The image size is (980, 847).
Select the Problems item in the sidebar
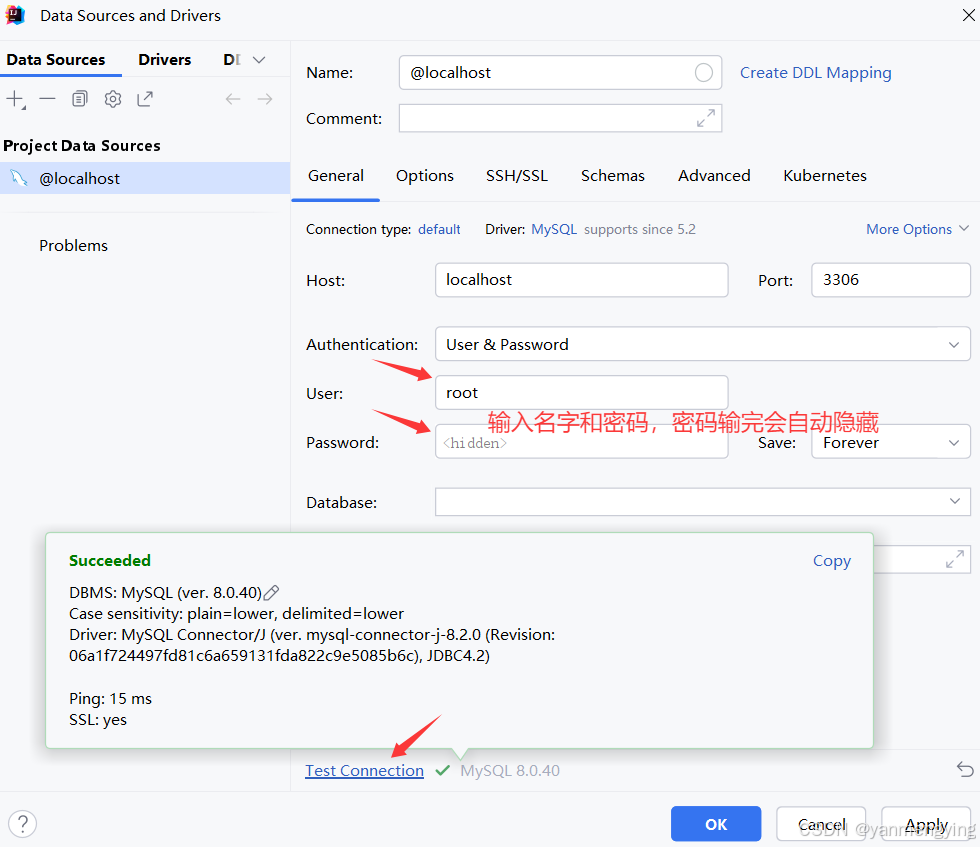coord(73,246)
